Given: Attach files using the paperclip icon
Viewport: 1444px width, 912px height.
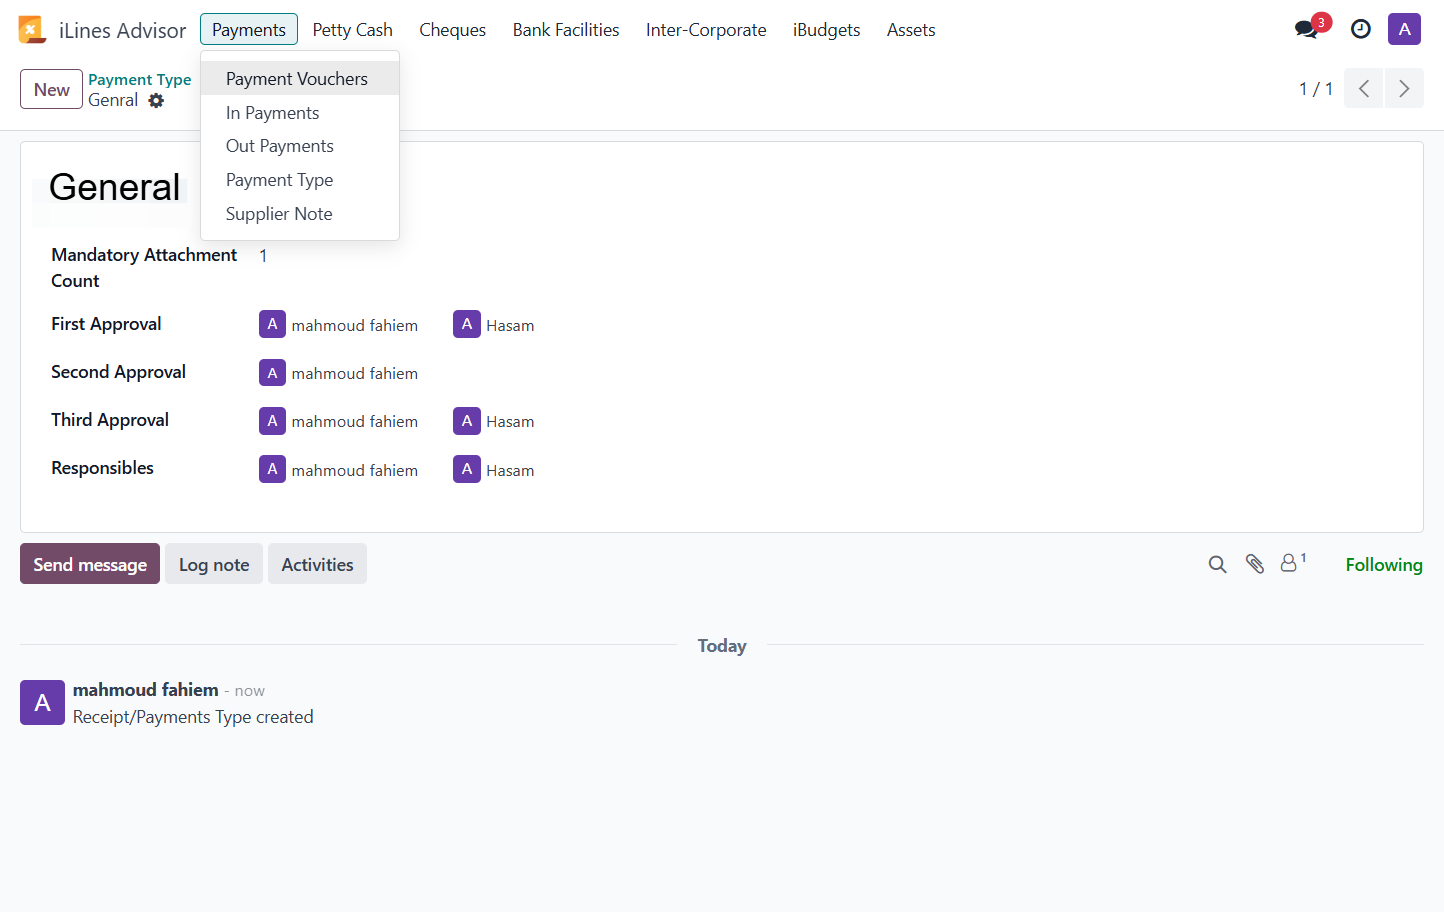Looking at the screenshot, I should point(1255,564).
